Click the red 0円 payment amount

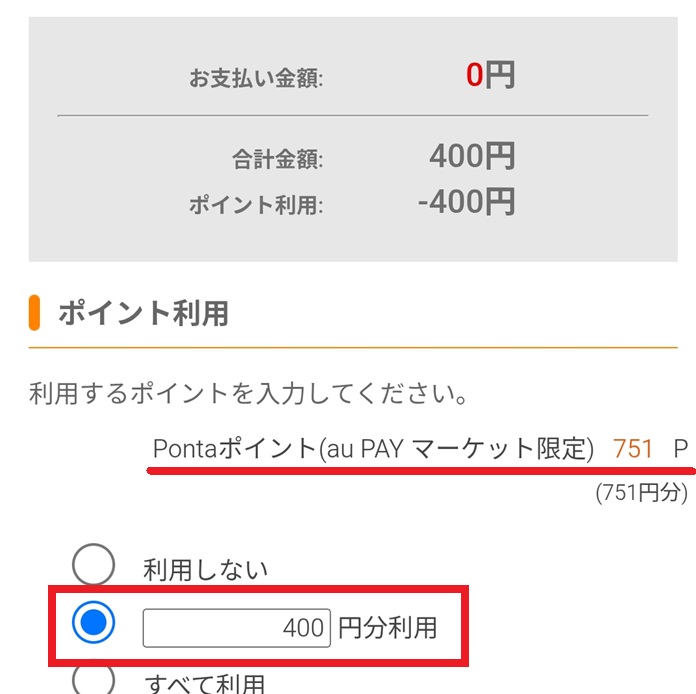click(490, 75)
